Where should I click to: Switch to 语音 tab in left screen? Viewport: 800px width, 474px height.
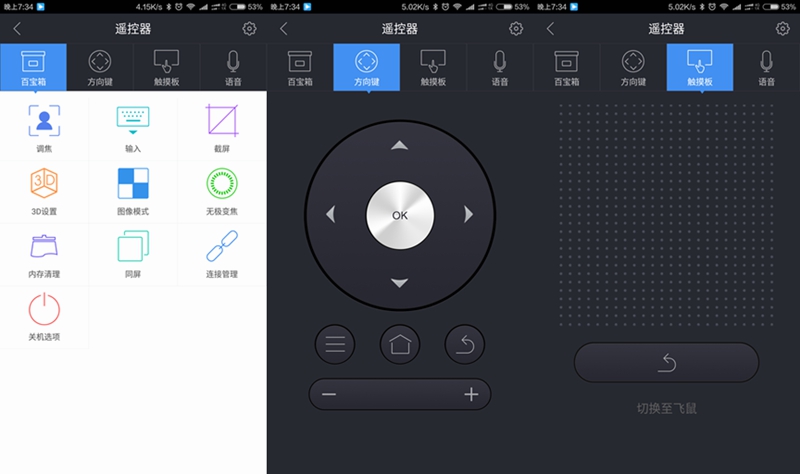(233, 67)
